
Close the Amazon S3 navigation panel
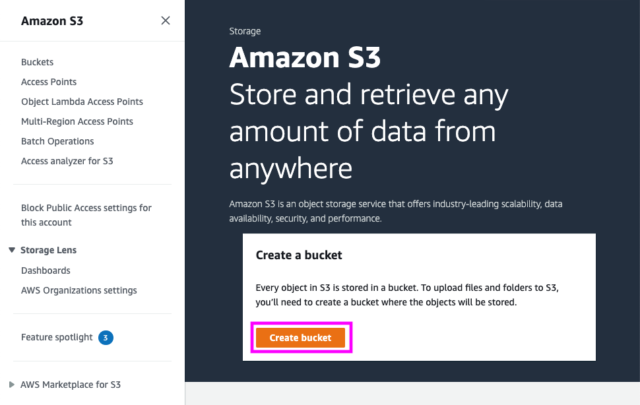coord(165,20)
